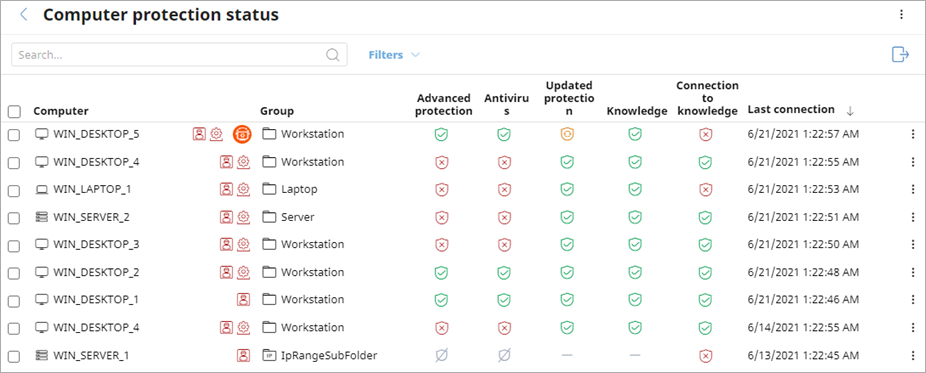This screenshot has height=373, width=926.
Task: Open the row menu for WIN_DESKTOP_2
Action: (912, 272)
